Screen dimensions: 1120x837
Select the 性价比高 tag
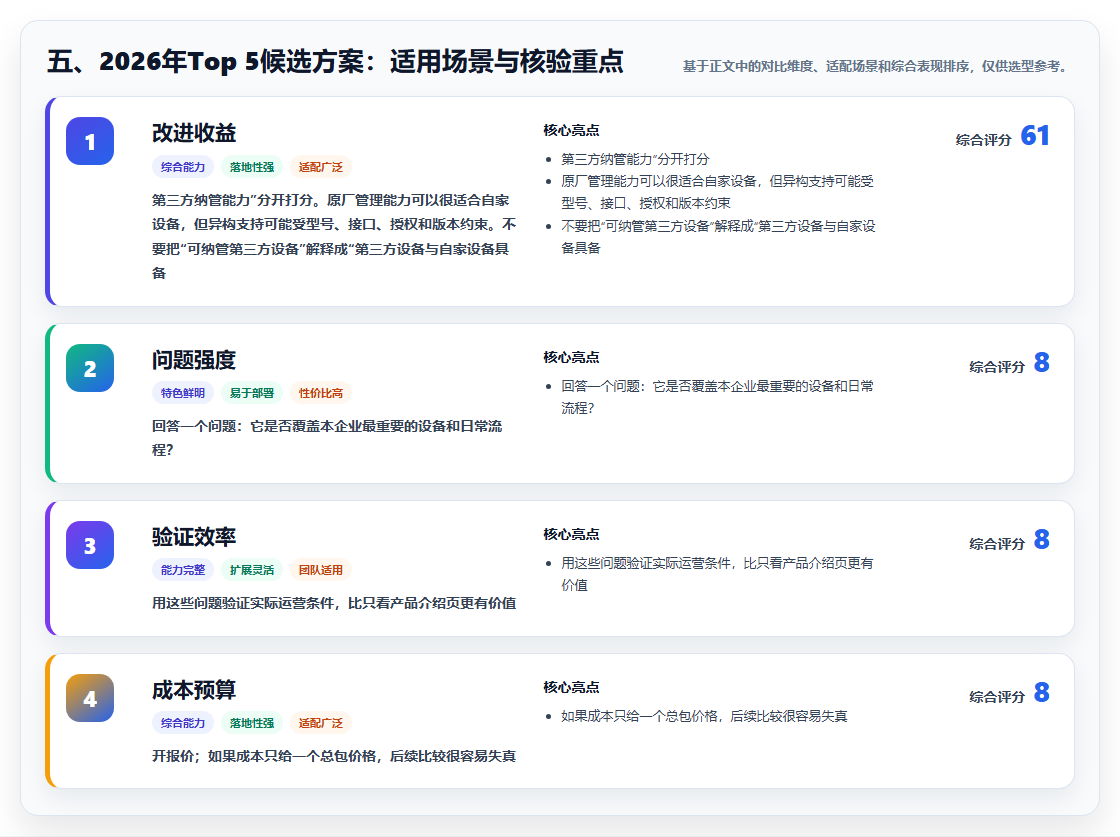click(x=321, y=393)
